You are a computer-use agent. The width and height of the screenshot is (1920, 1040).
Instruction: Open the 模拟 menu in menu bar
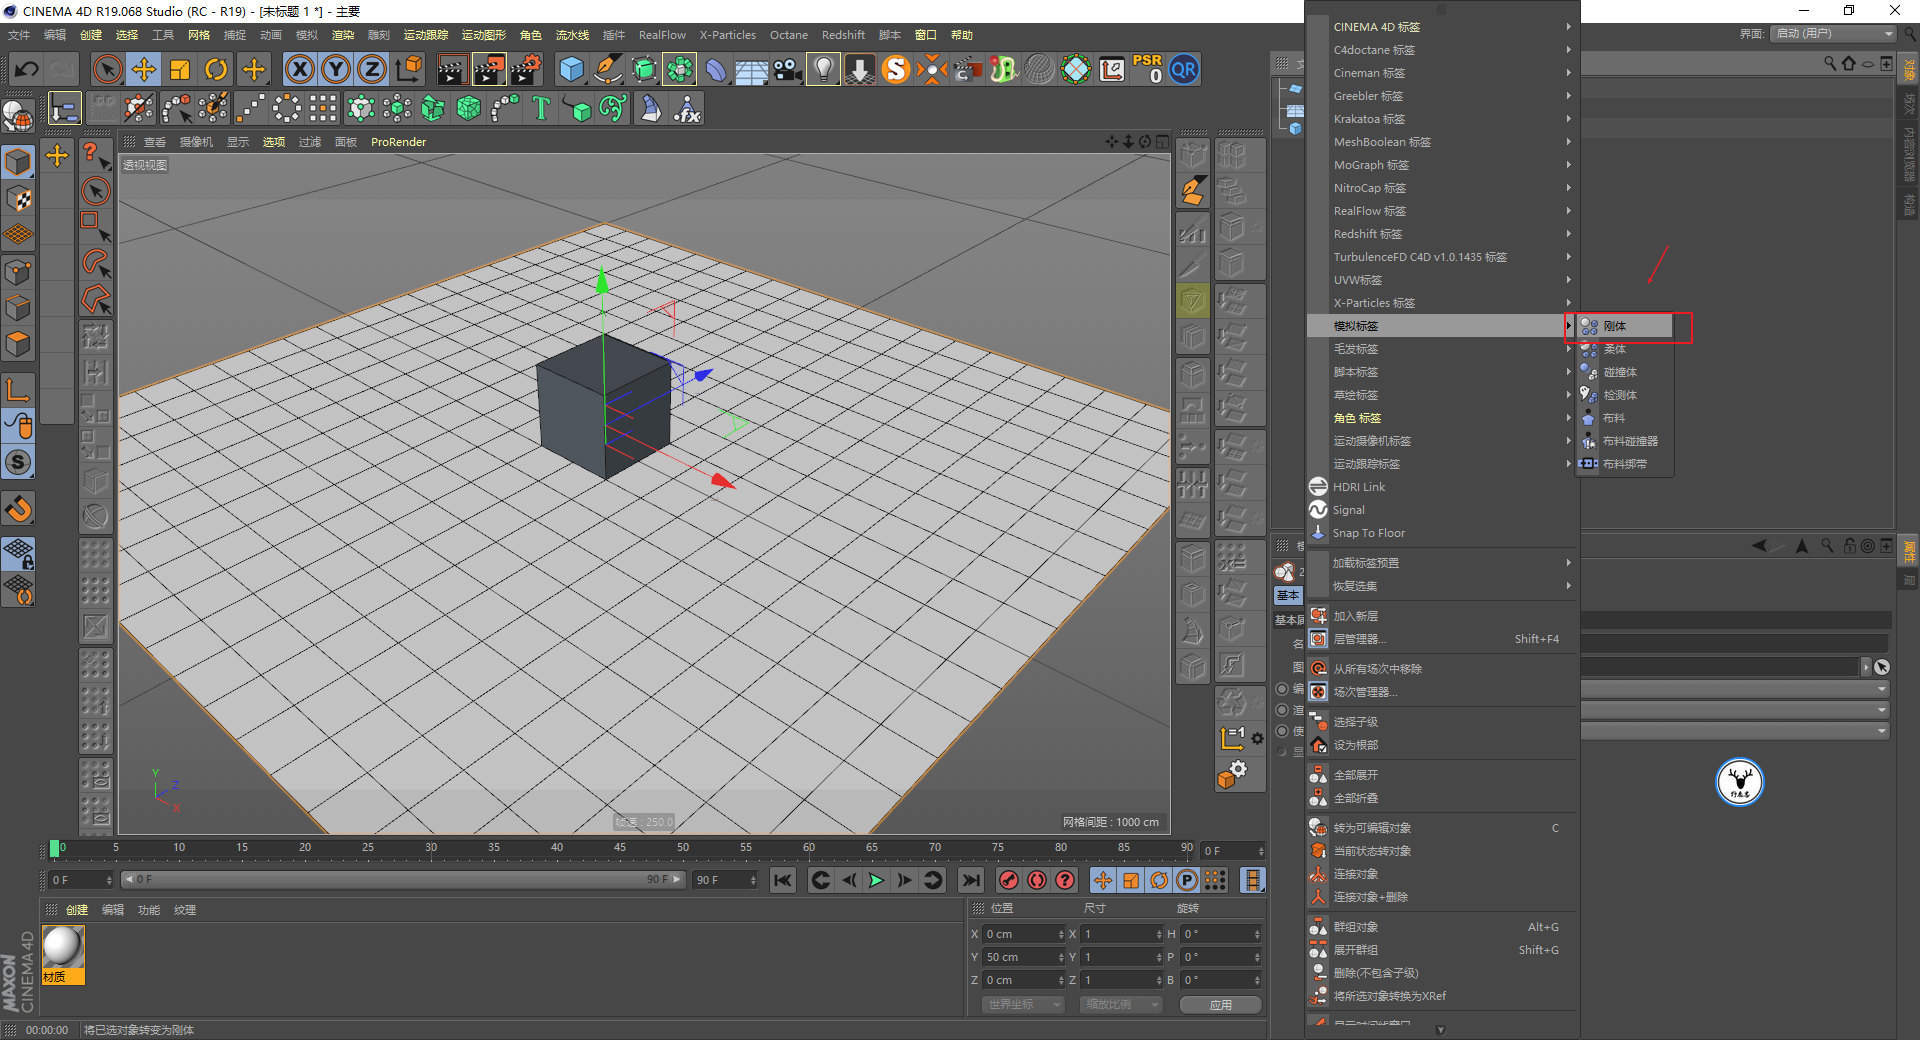coord(307,35)
